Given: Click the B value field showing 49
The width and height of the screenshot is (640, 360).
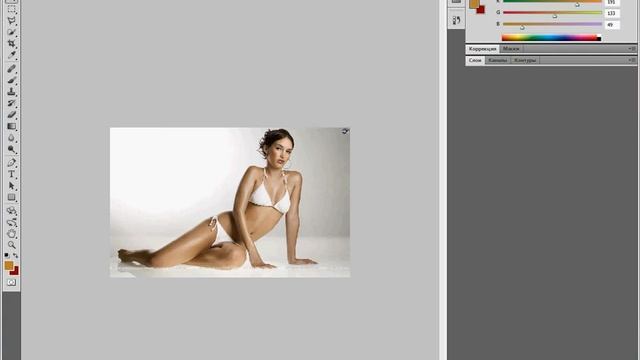Looking at the screenshot, I should 611,25.
